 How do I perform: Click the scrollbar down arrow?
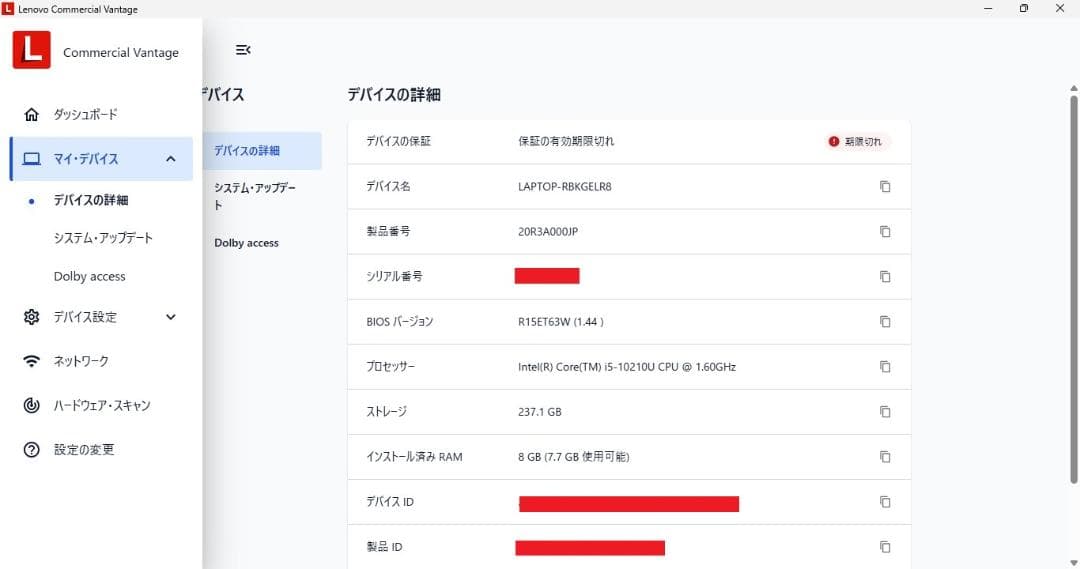point(1073,563)
